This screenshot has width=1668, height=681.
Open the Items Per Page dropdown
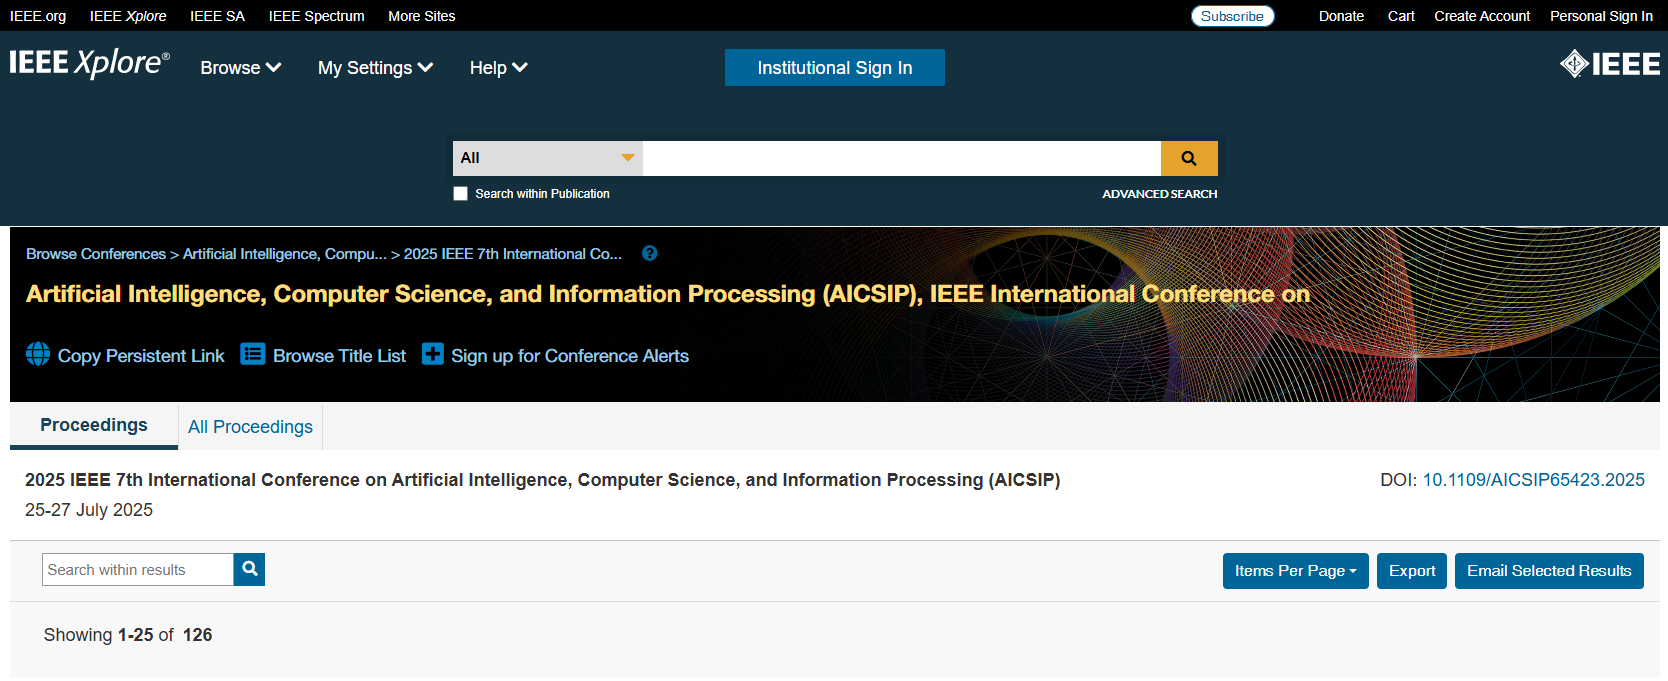click(1295, 571)
